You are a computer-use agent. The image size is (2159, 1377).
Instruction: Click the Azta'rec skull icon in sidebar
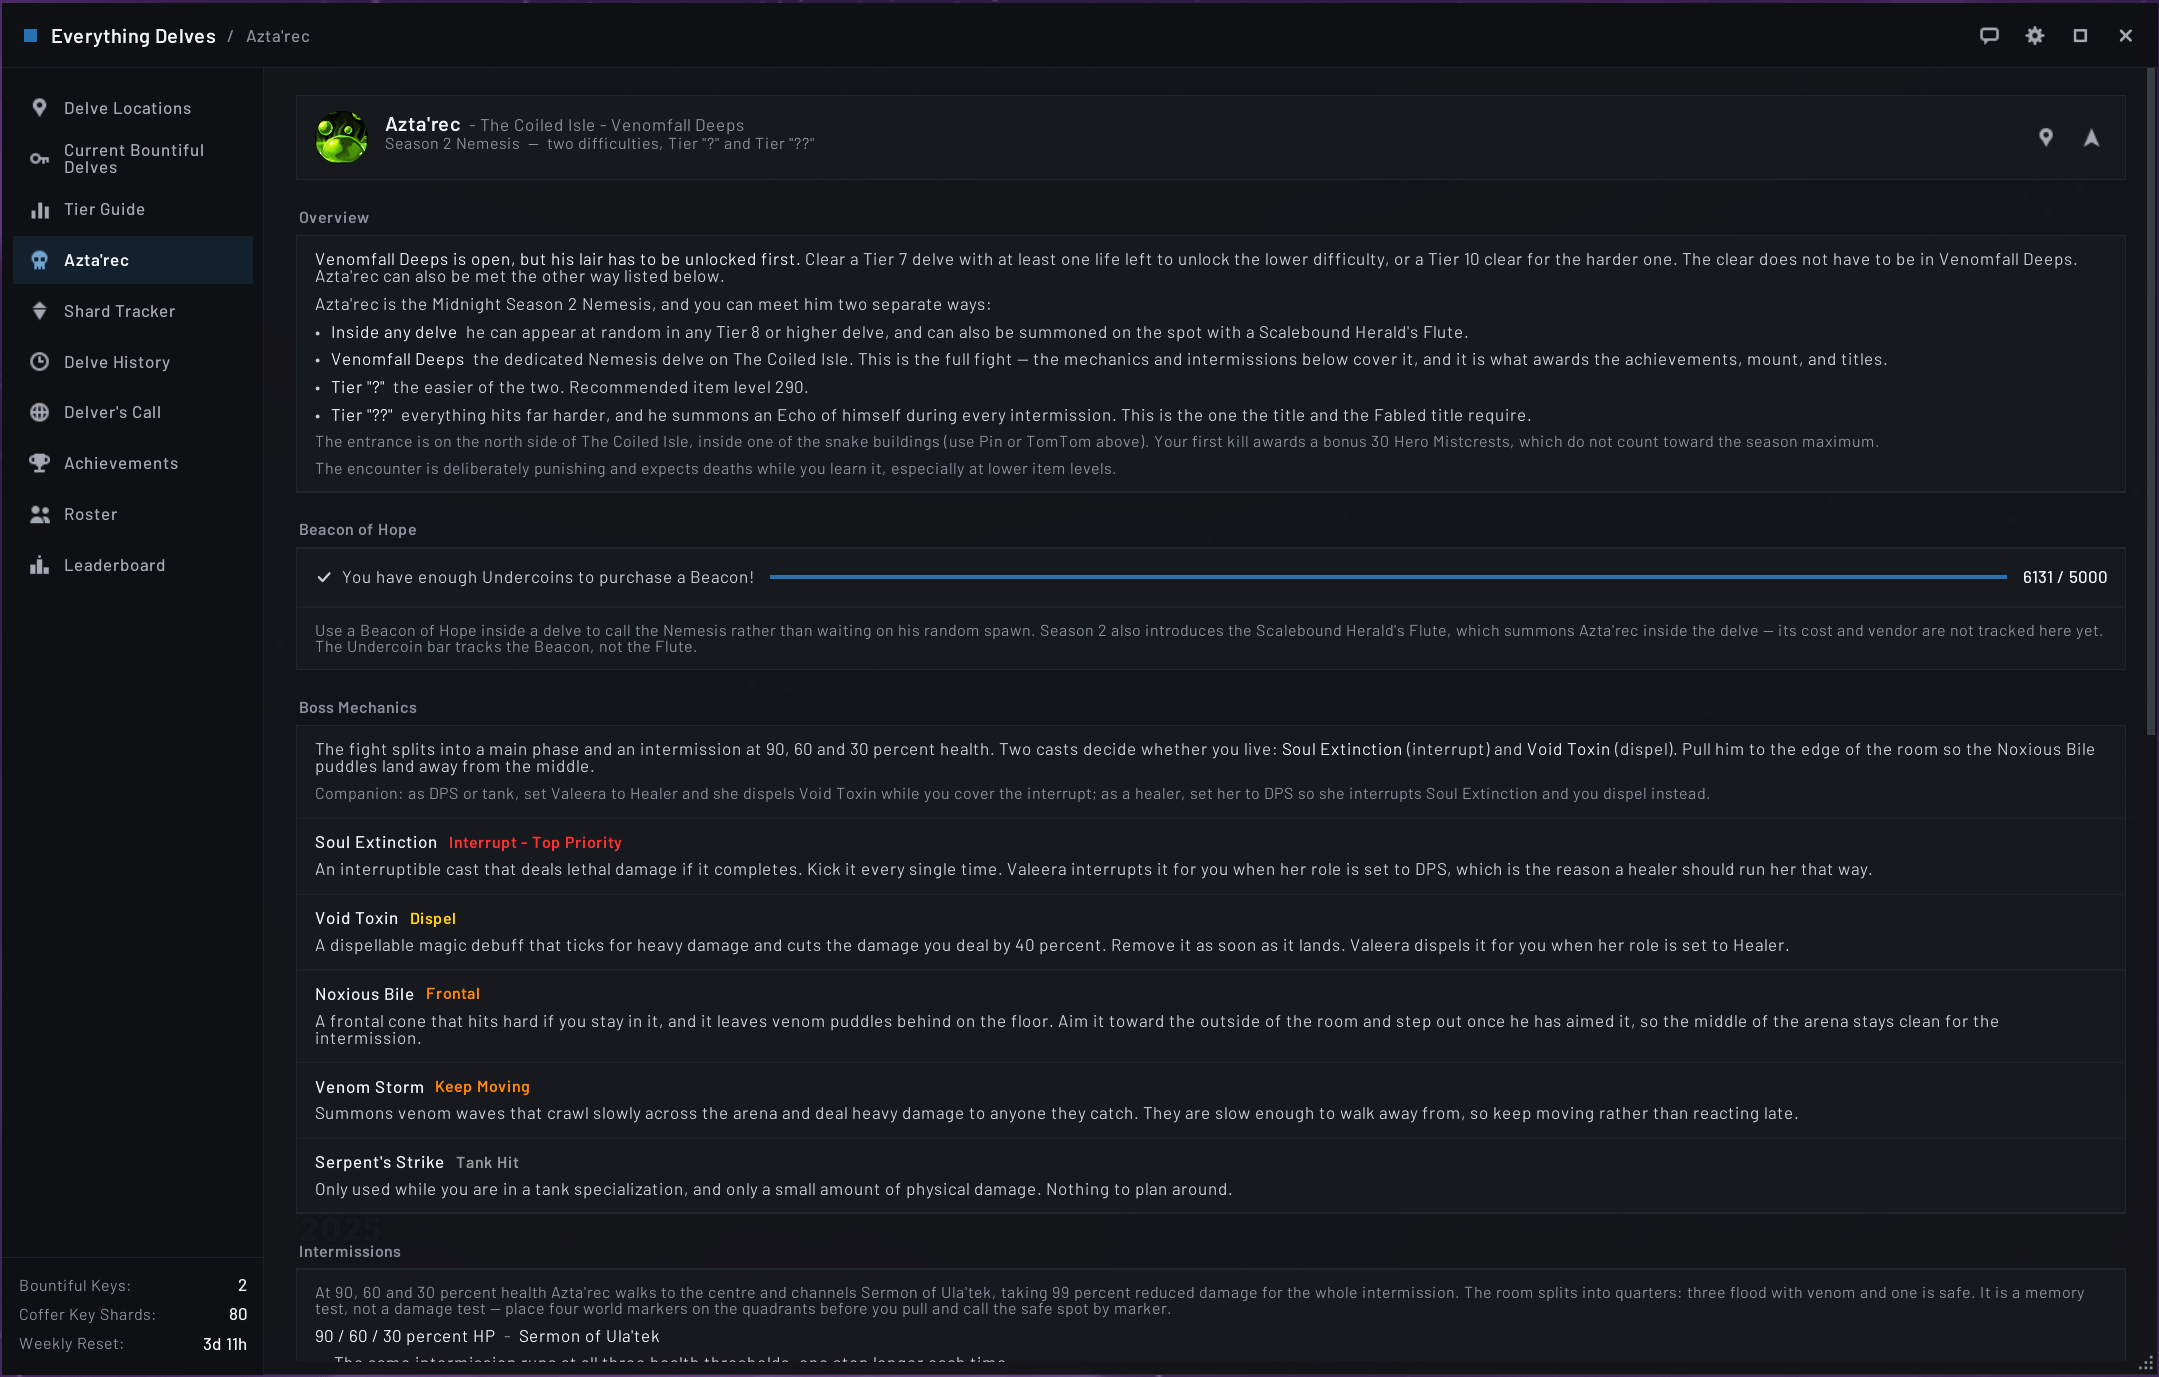[39, 260]
